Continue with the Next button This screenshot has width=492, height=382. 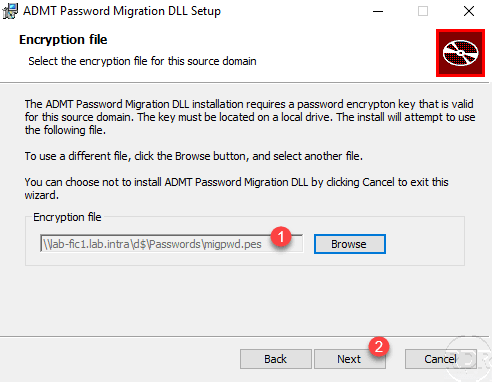click(x=350, y=359)
